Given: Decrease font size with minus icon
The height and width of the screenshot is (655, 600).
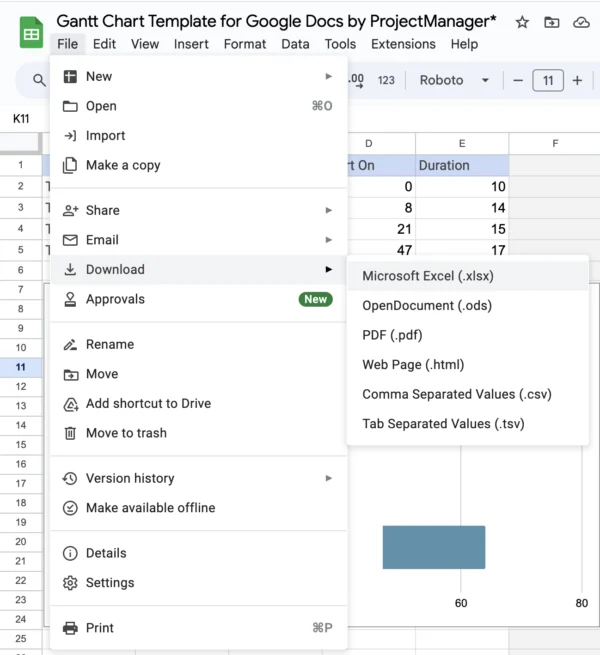Looking at the screenshot, I should (x=518, y=80).
